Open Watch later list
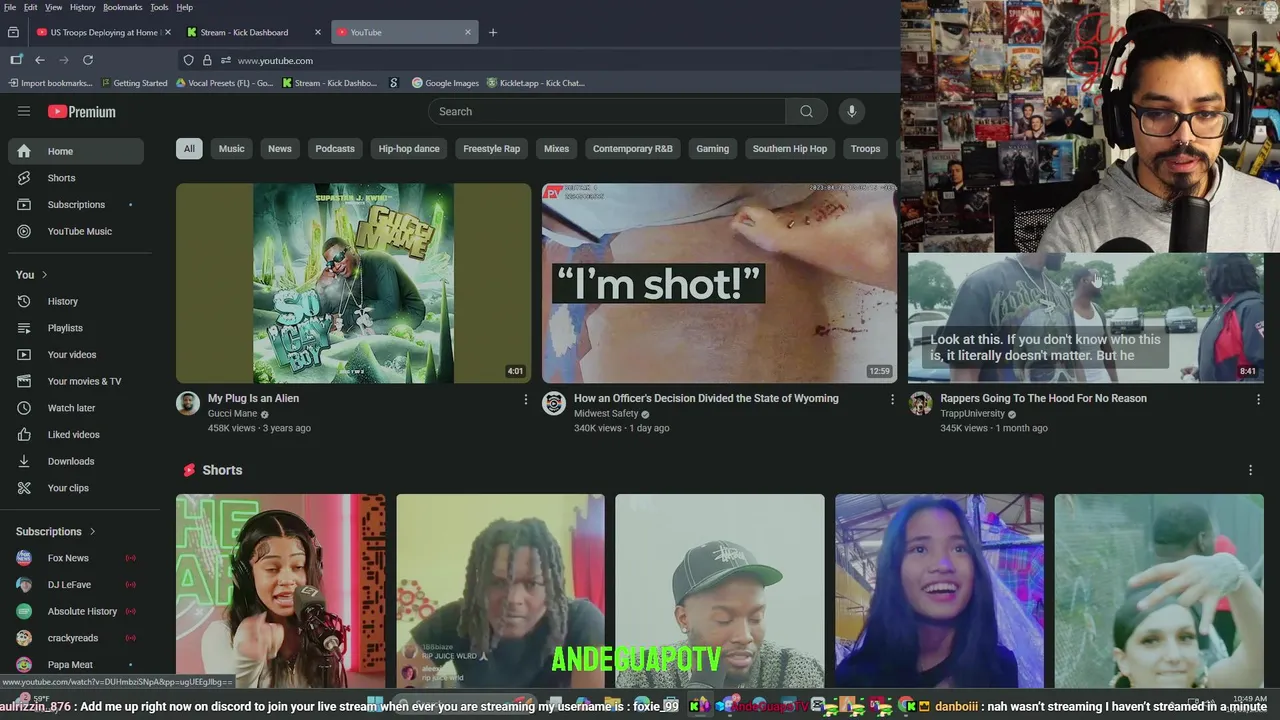 [76, 408]
